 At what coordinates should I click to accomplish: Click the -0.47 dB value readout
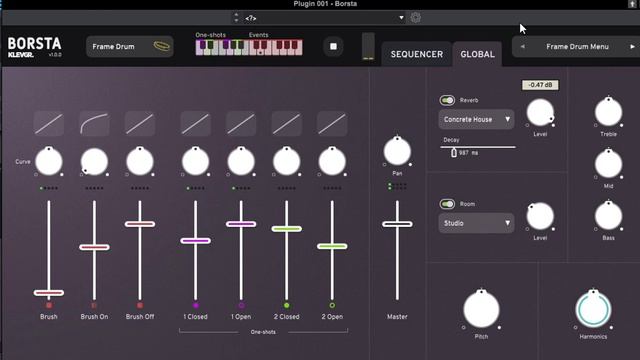540,85
